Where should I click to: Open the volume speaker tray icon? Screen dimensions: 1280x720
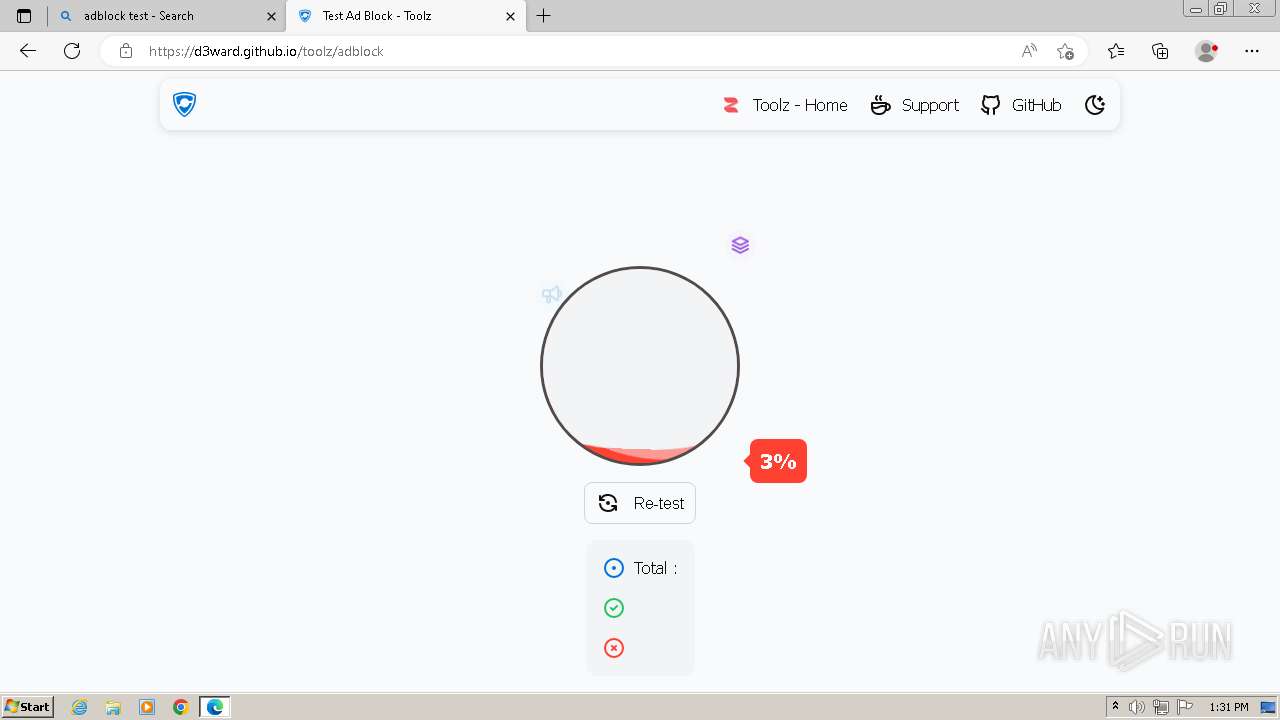click(1137, 707)
